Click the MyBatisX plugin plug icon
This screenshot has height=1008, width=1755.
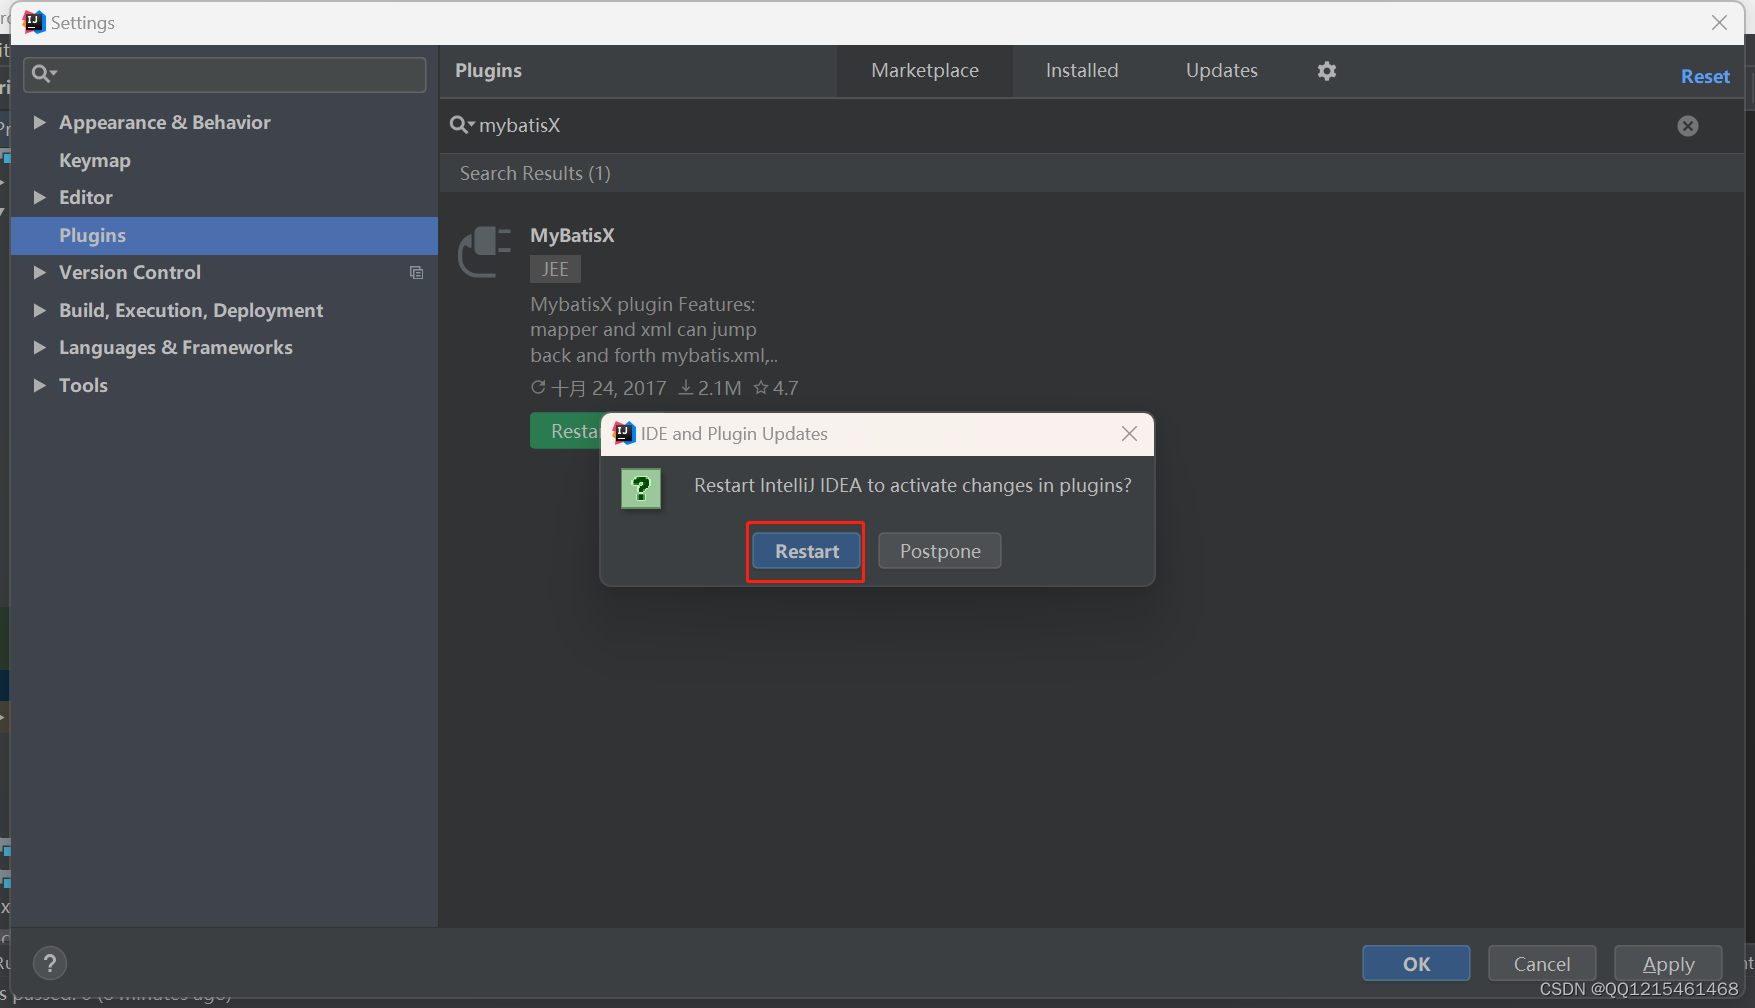tap(485, 251)
